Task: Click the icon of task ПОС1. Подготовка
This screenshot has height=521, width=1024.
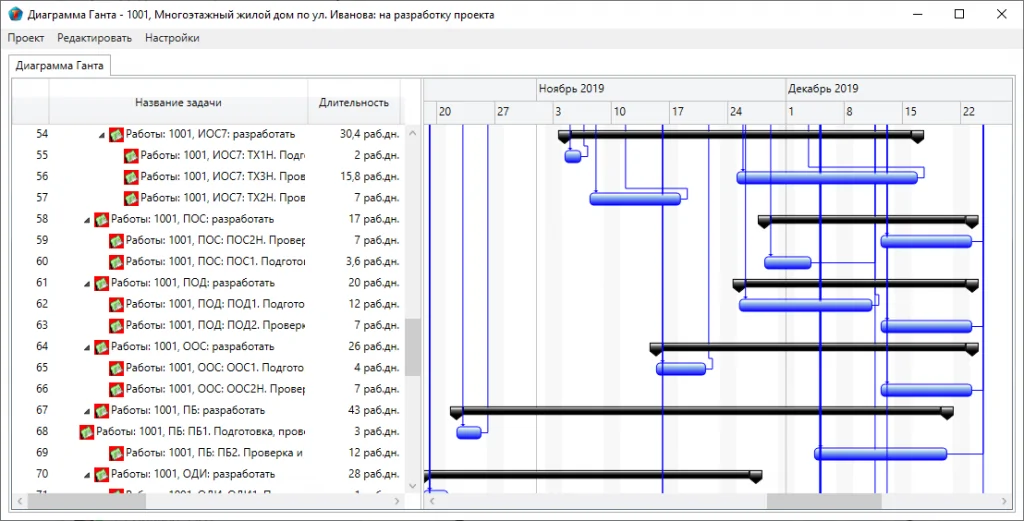Action: 116,262
